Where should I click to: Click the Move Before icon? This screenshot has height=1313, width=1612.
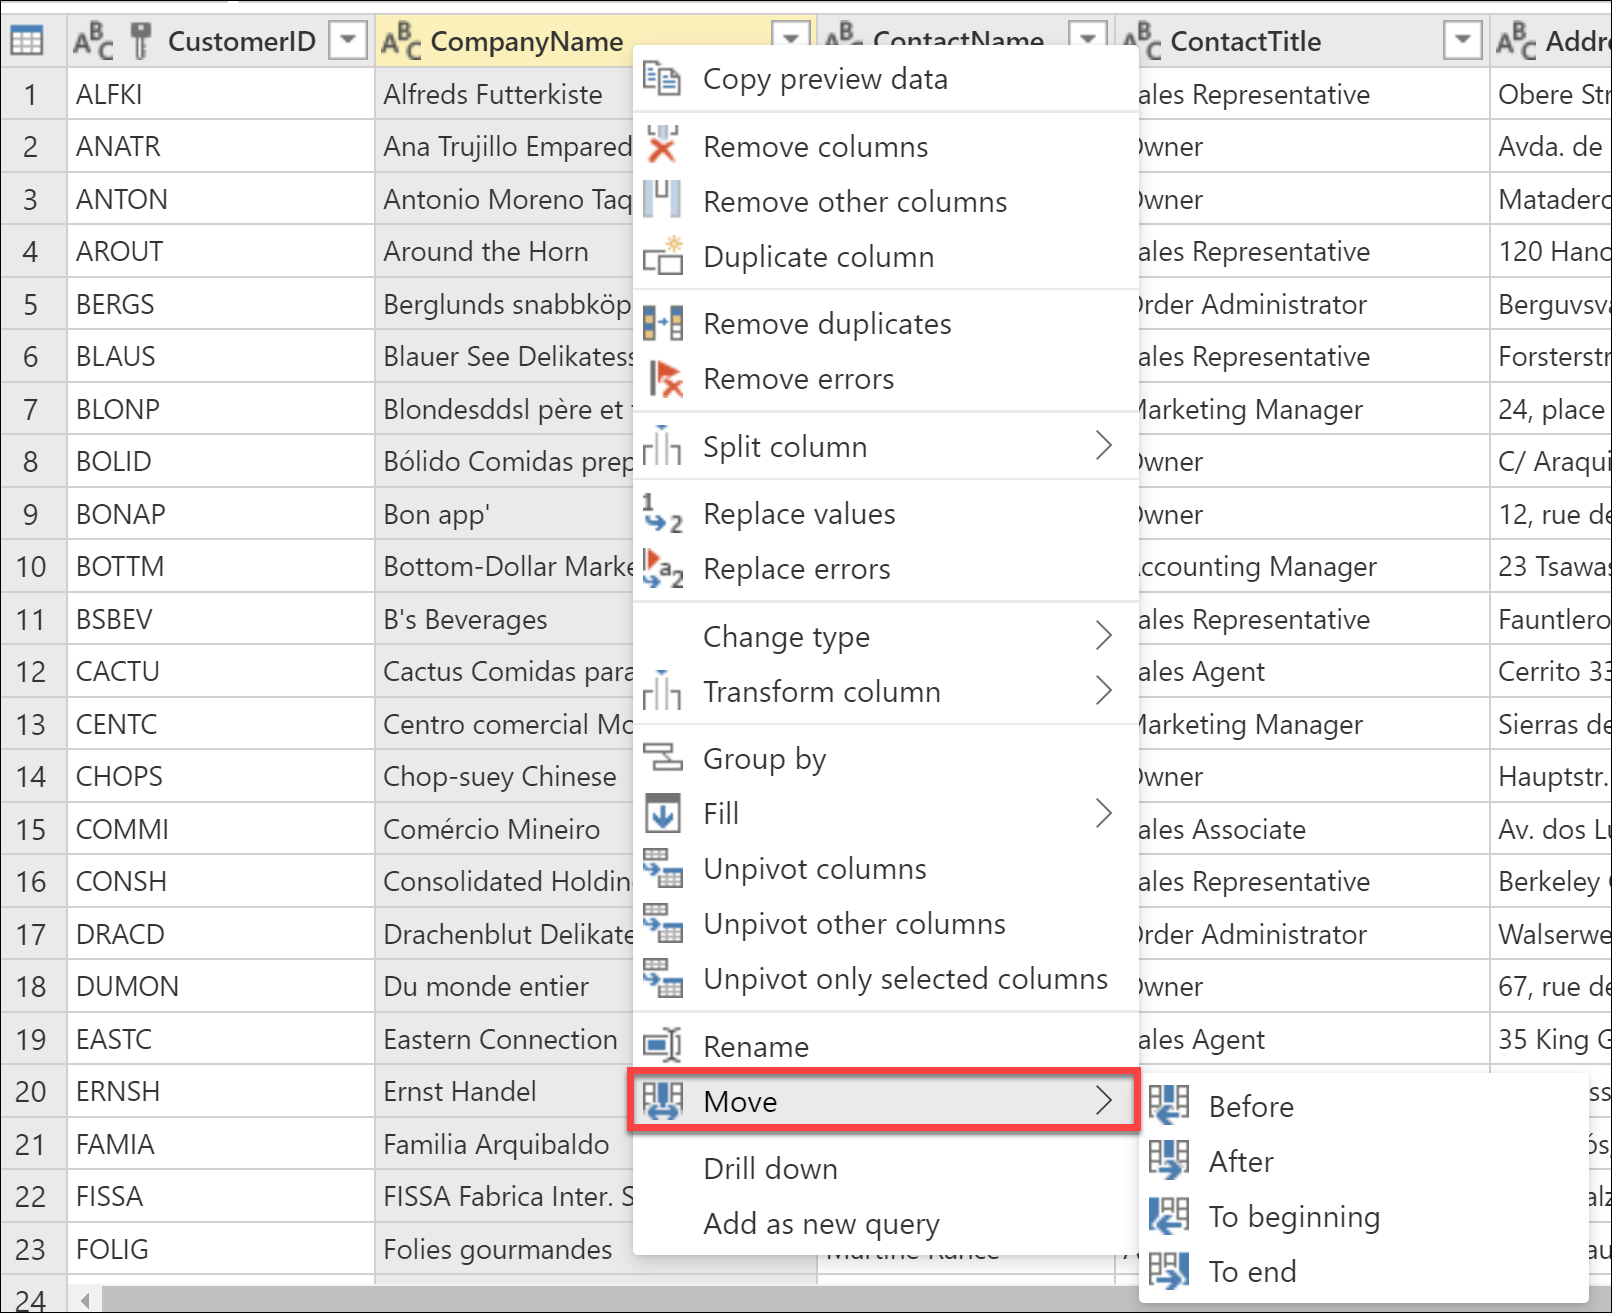click(x=1168, y=1105)
